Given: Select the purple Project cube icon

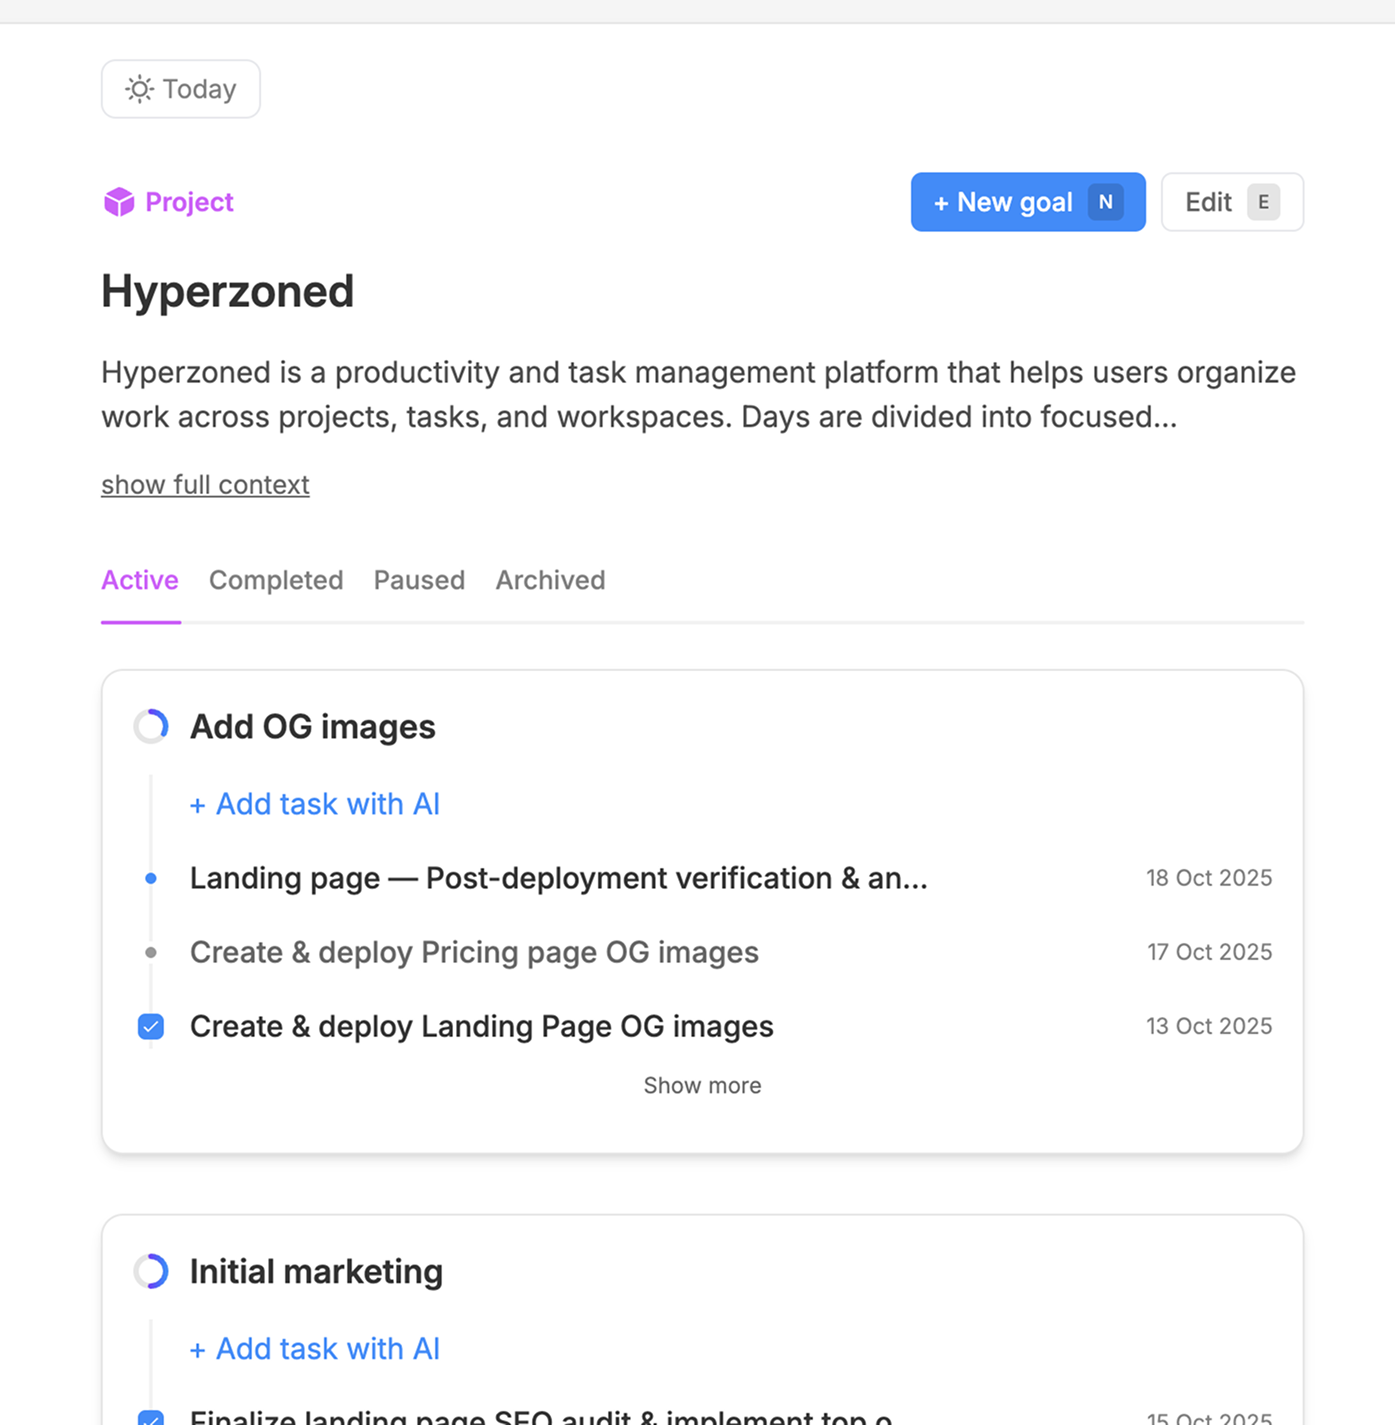Looking at the screenshot, I should click(x=119, y=201).
